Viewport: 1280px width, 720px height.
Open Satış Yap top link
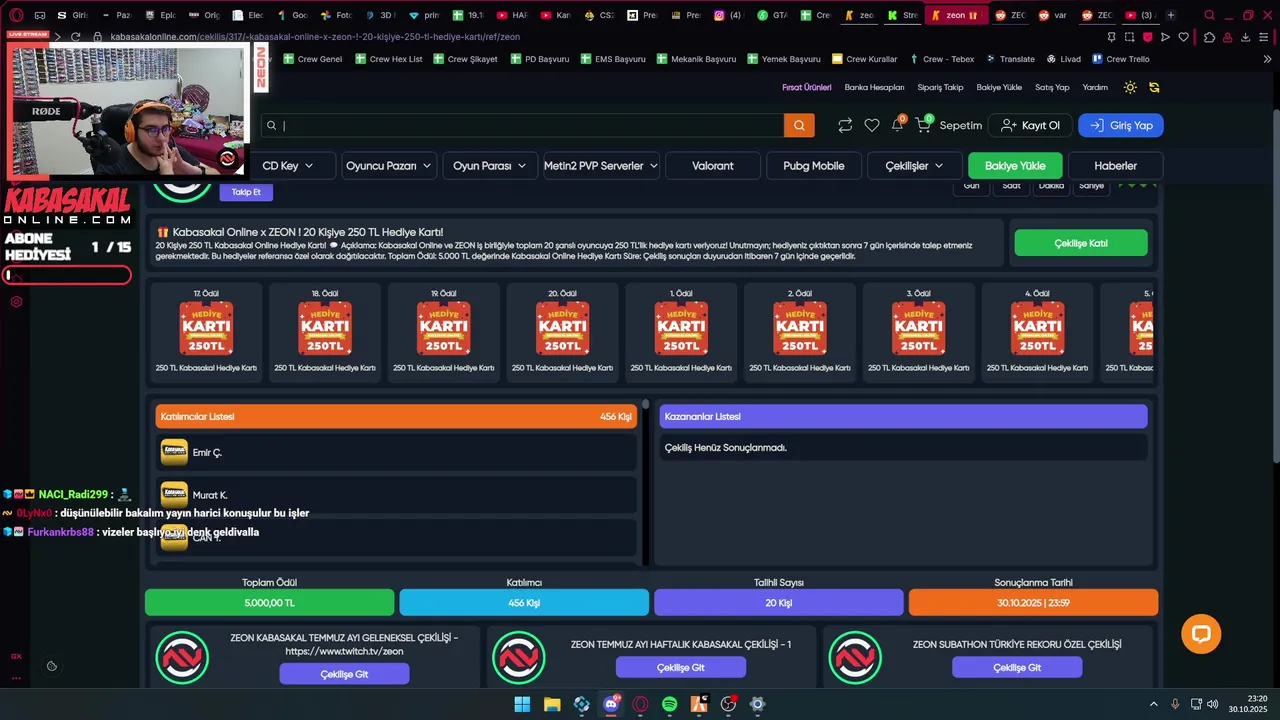coord(1052,87)
